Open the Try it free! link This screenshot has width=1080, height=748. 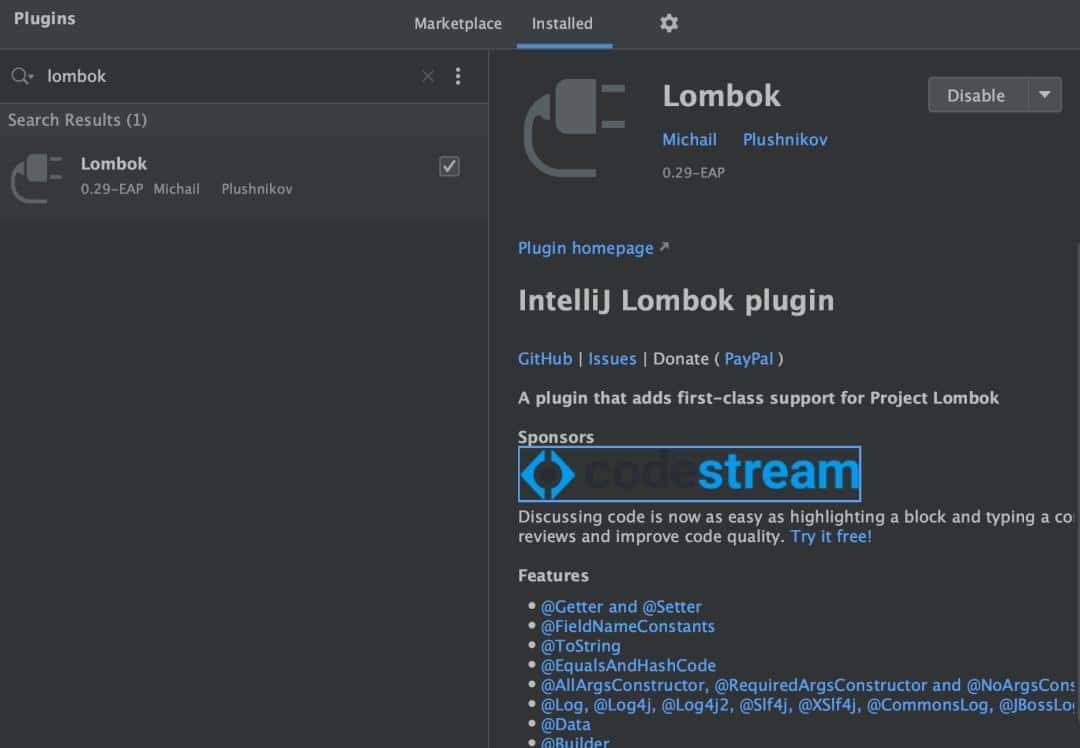(831, 537)
